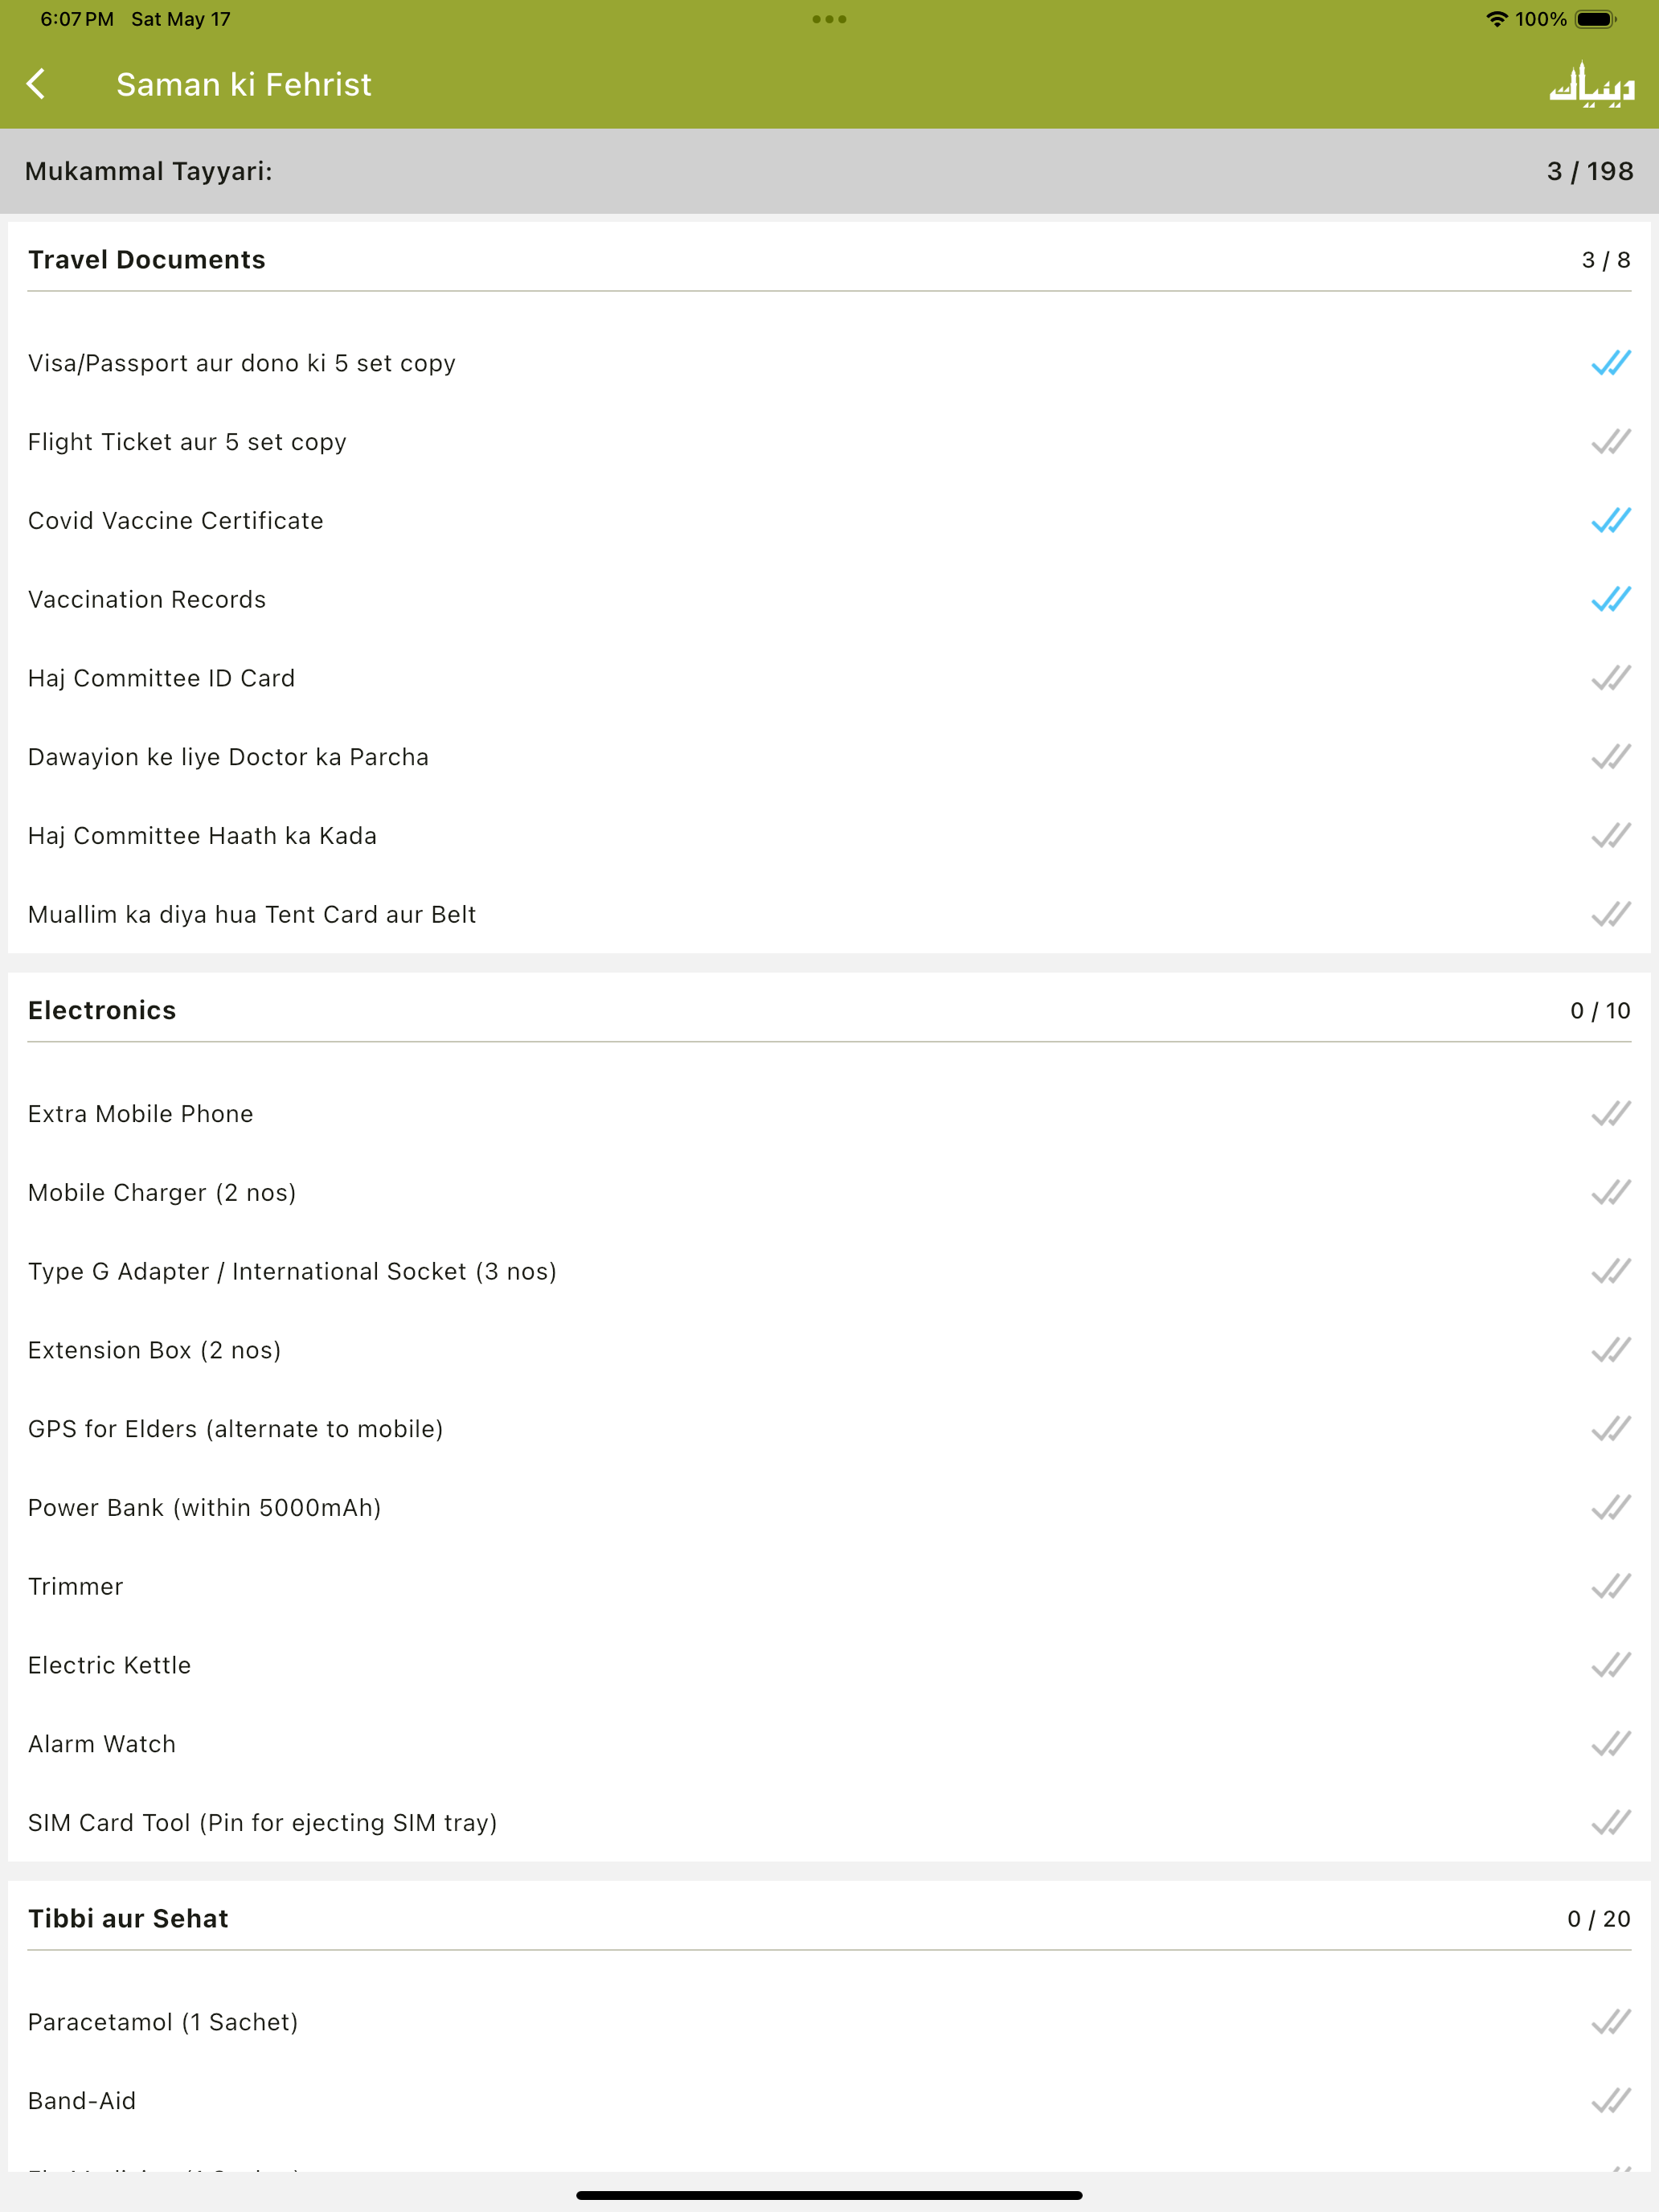Select SIM Card Tool list item
1659x2212 pixels.
tap(829, 1823)
